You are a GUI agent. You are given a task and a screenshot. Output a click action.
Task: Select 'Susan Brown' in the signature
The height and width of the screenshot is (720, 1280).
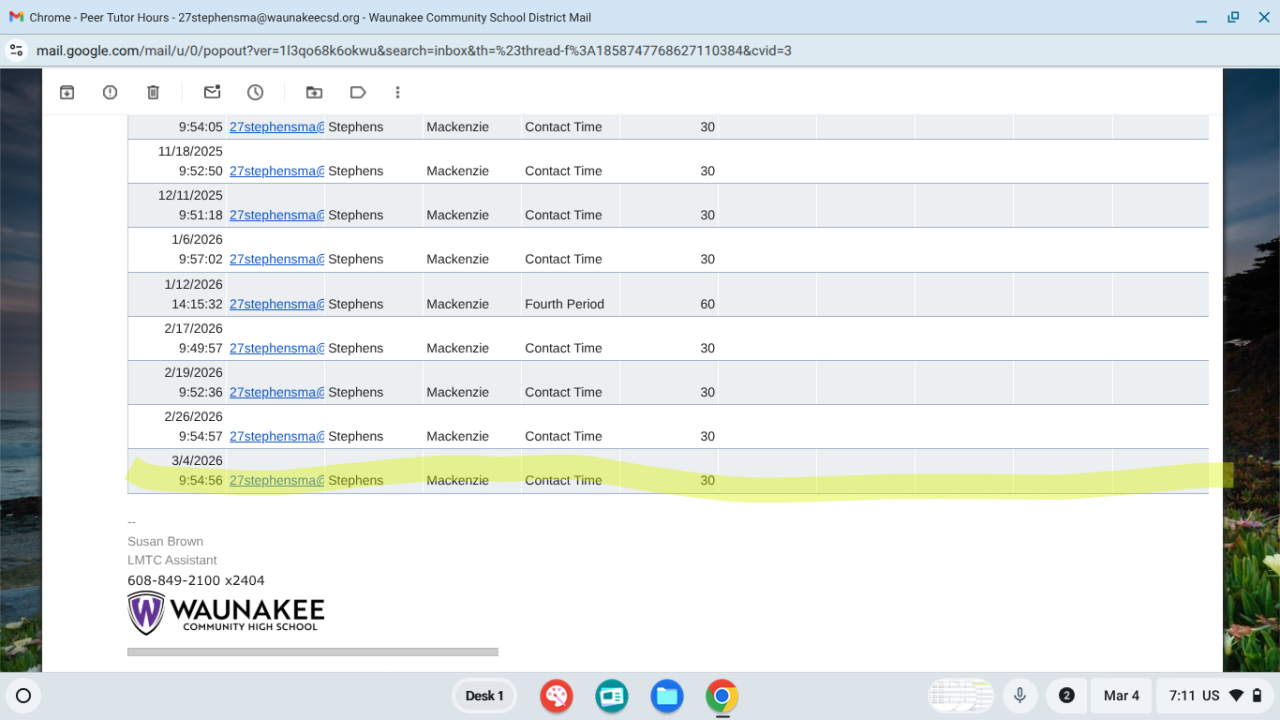click(165, 541)
